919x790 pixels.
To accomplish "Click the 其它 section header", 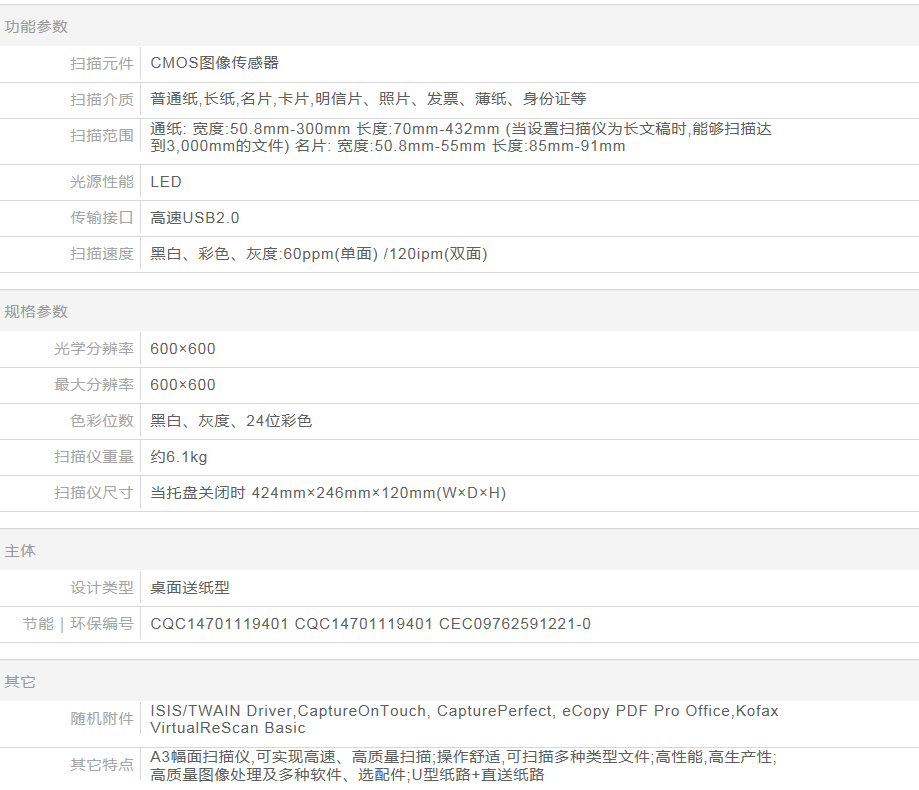I will tap(20, 682).
